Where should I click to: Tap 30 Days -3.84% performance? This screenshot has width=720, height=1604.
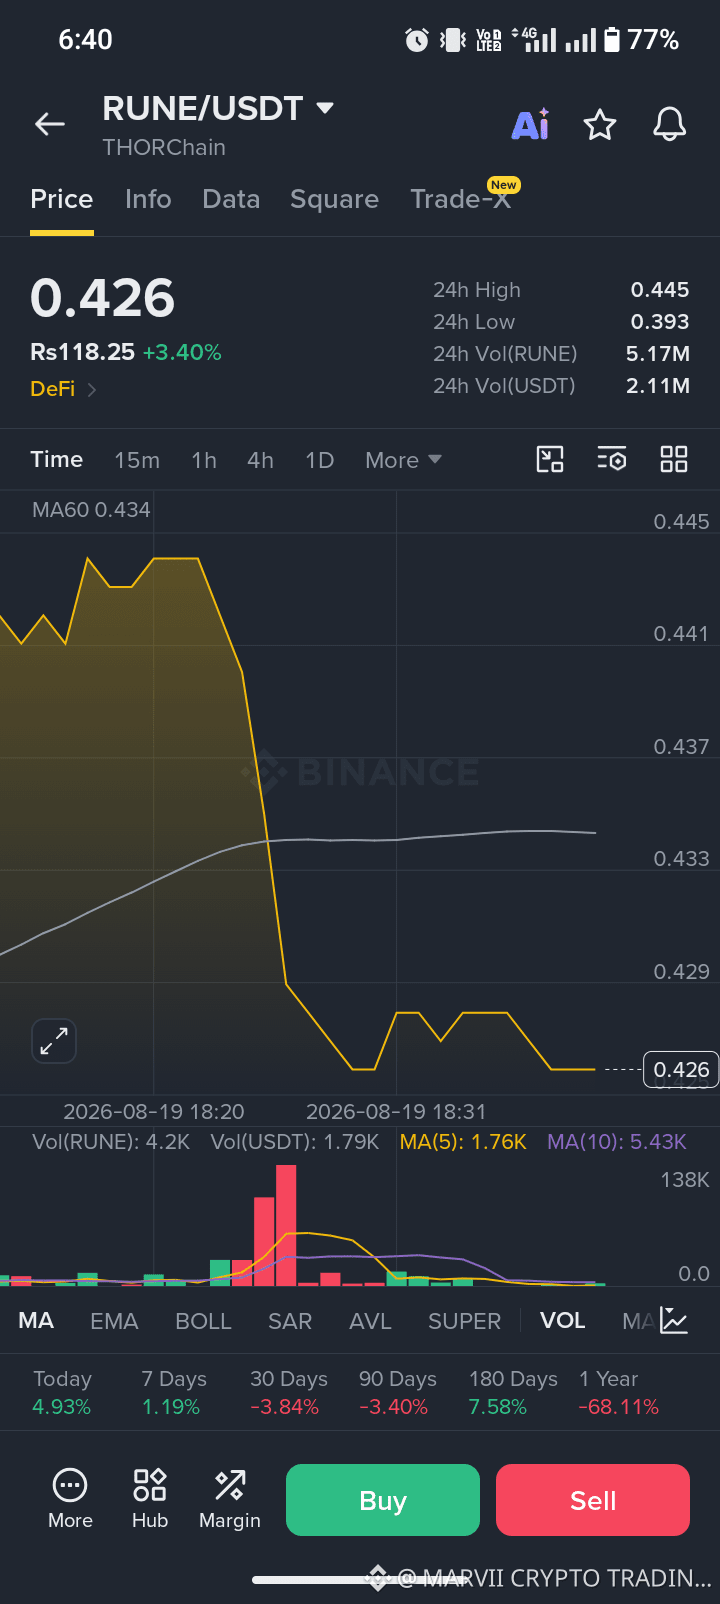click(289, 1393)
